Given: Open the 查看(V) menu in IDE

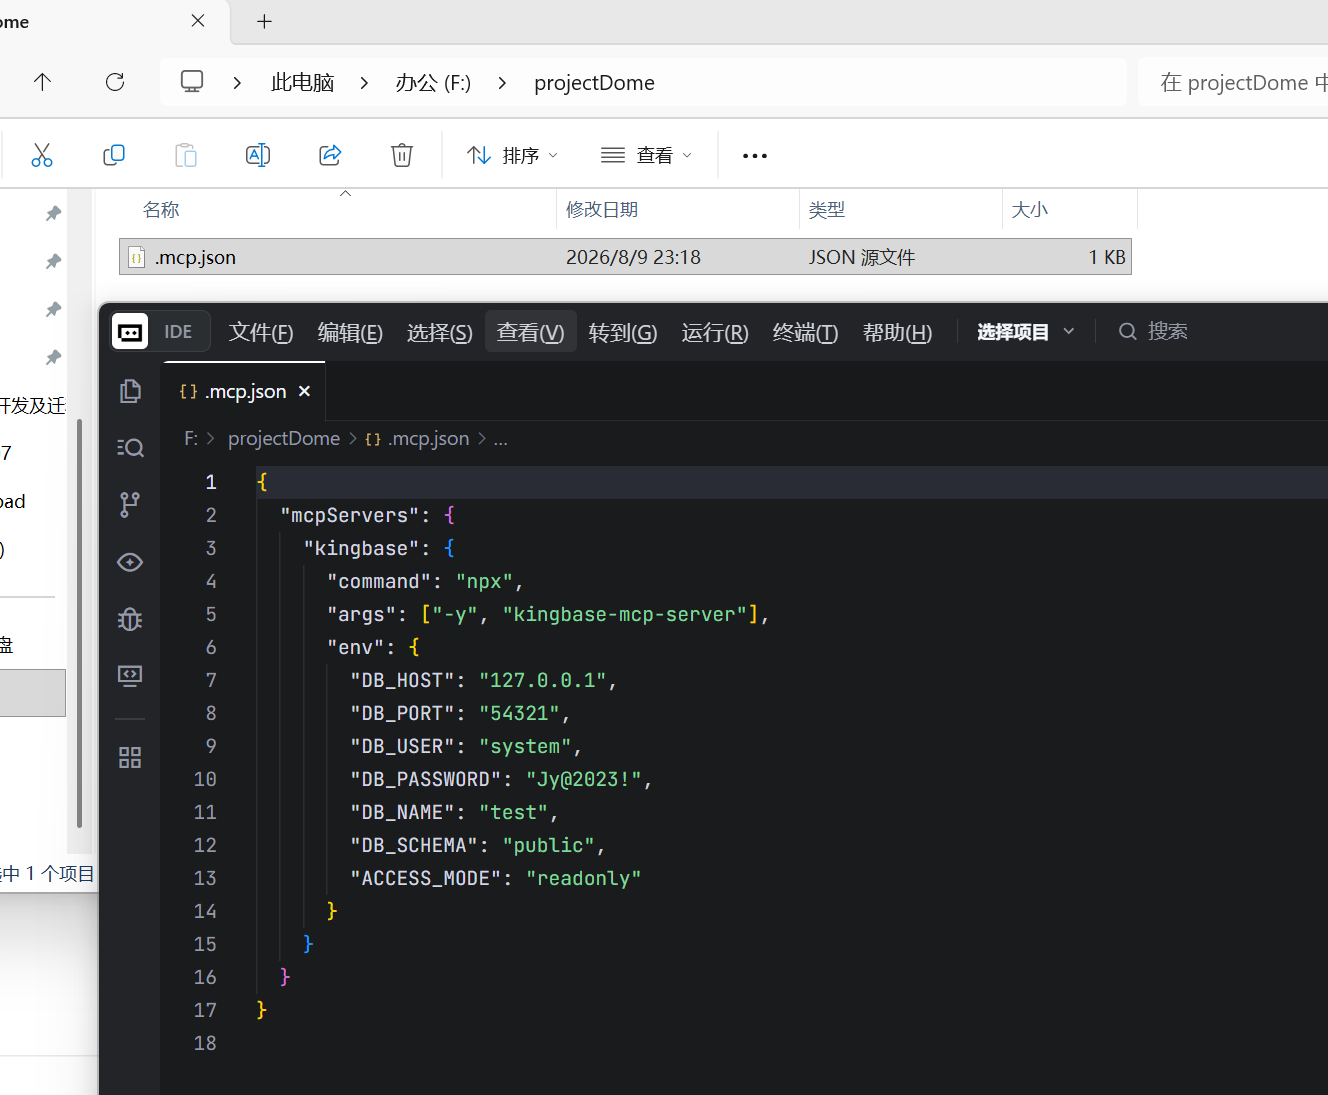Looking at the screenshot, I should (531, 332).
